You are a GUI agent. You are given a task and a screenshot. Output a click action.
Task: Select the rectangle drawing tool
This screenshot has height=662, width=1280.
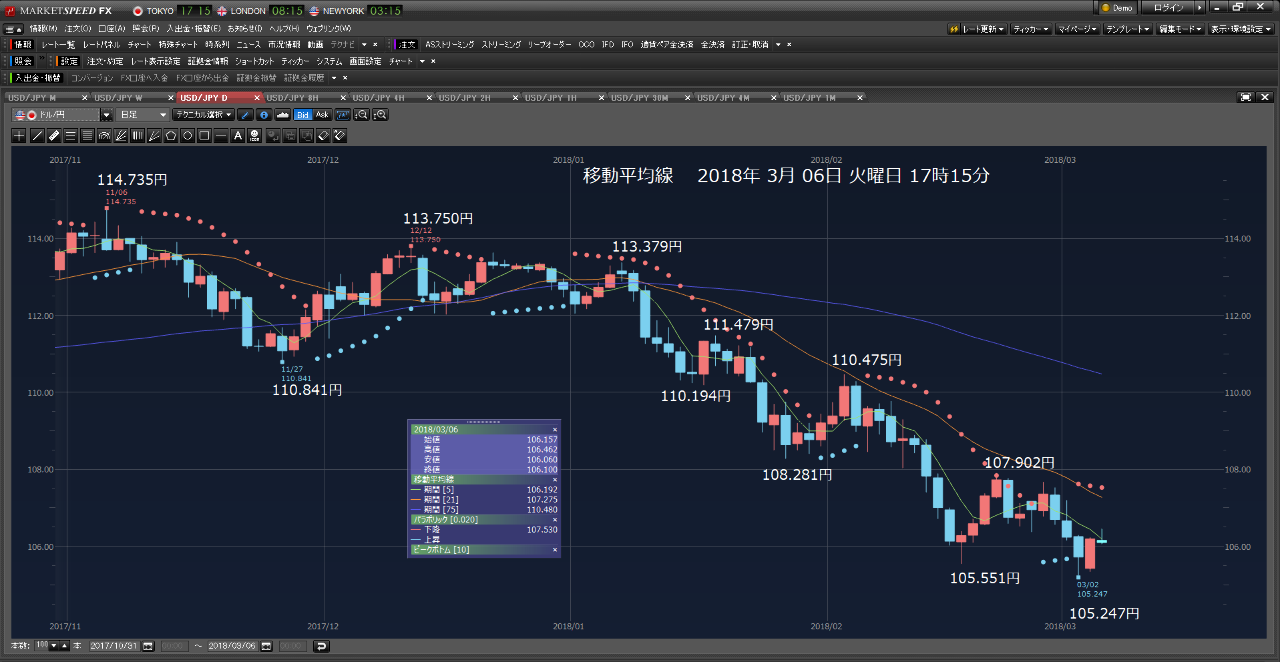[205, 136]
